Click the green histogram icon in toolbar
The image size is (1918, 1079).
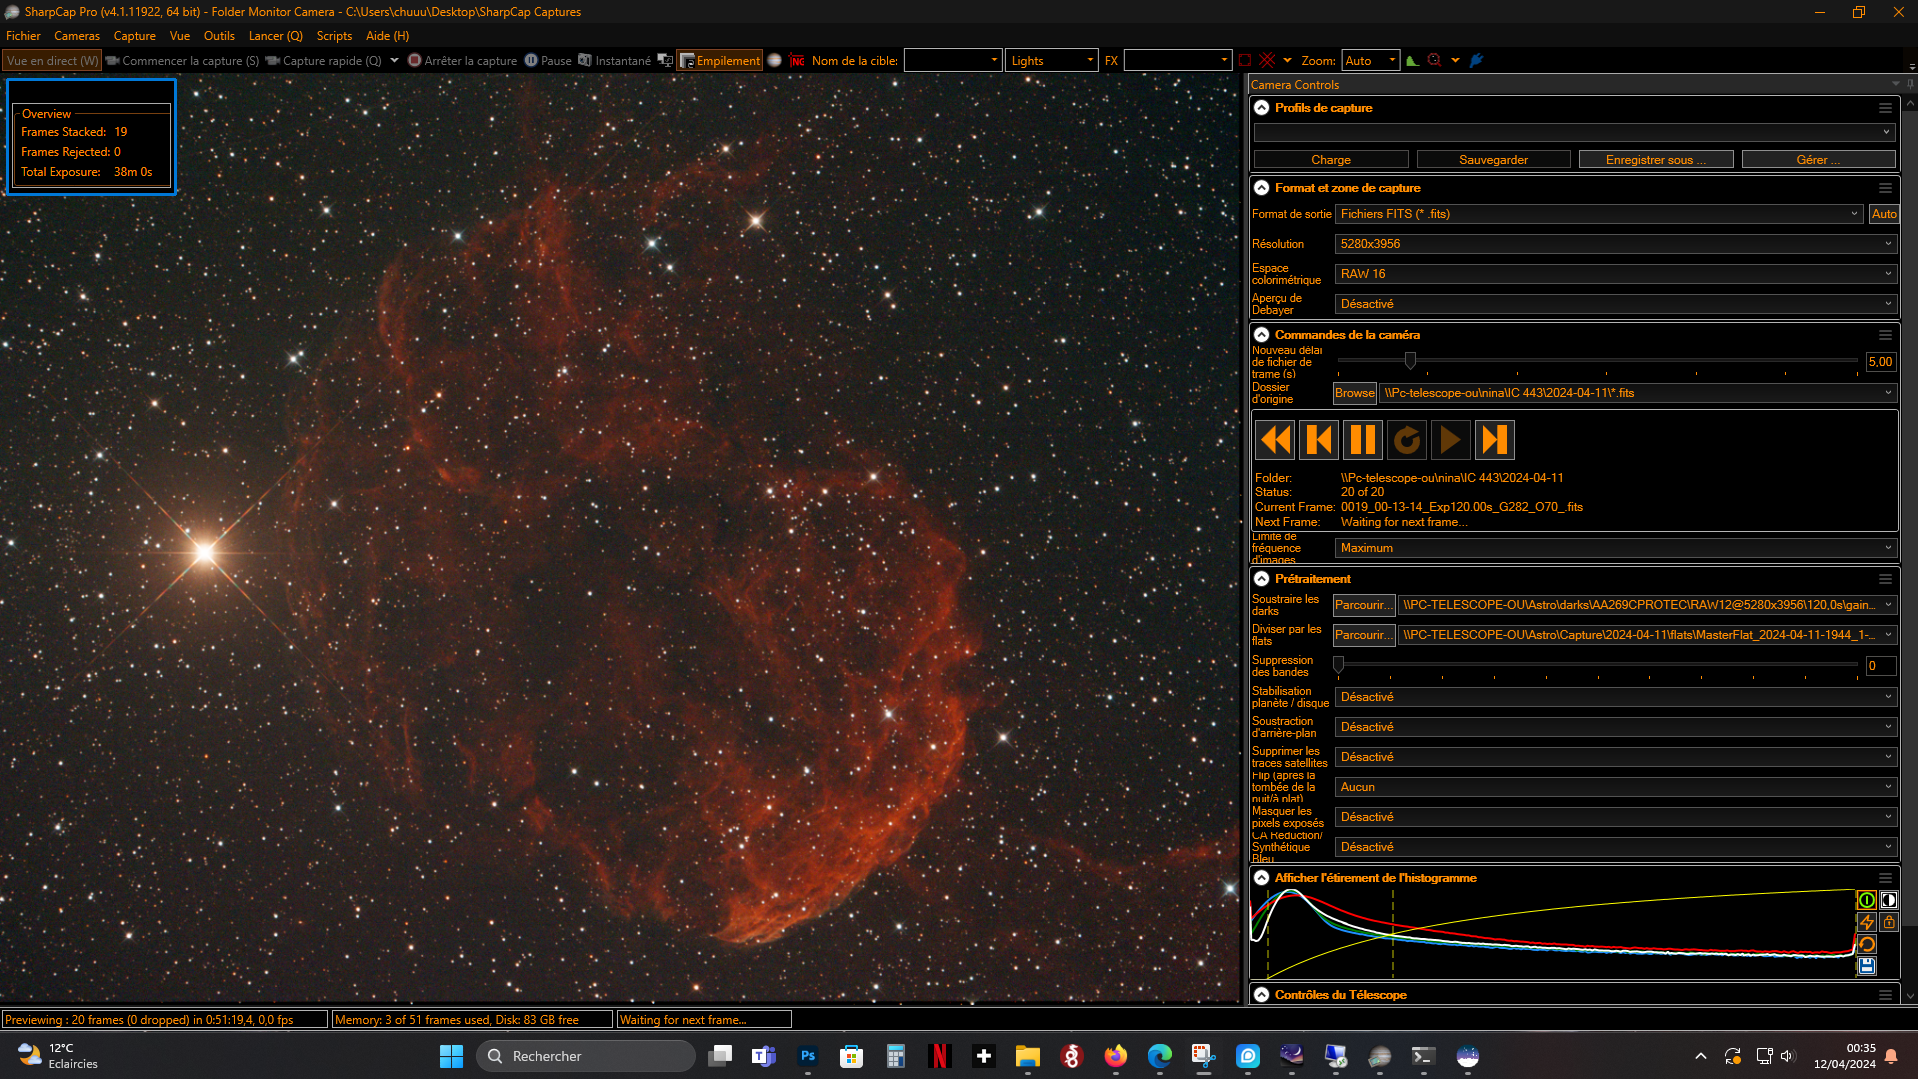tap(1412, 61)
